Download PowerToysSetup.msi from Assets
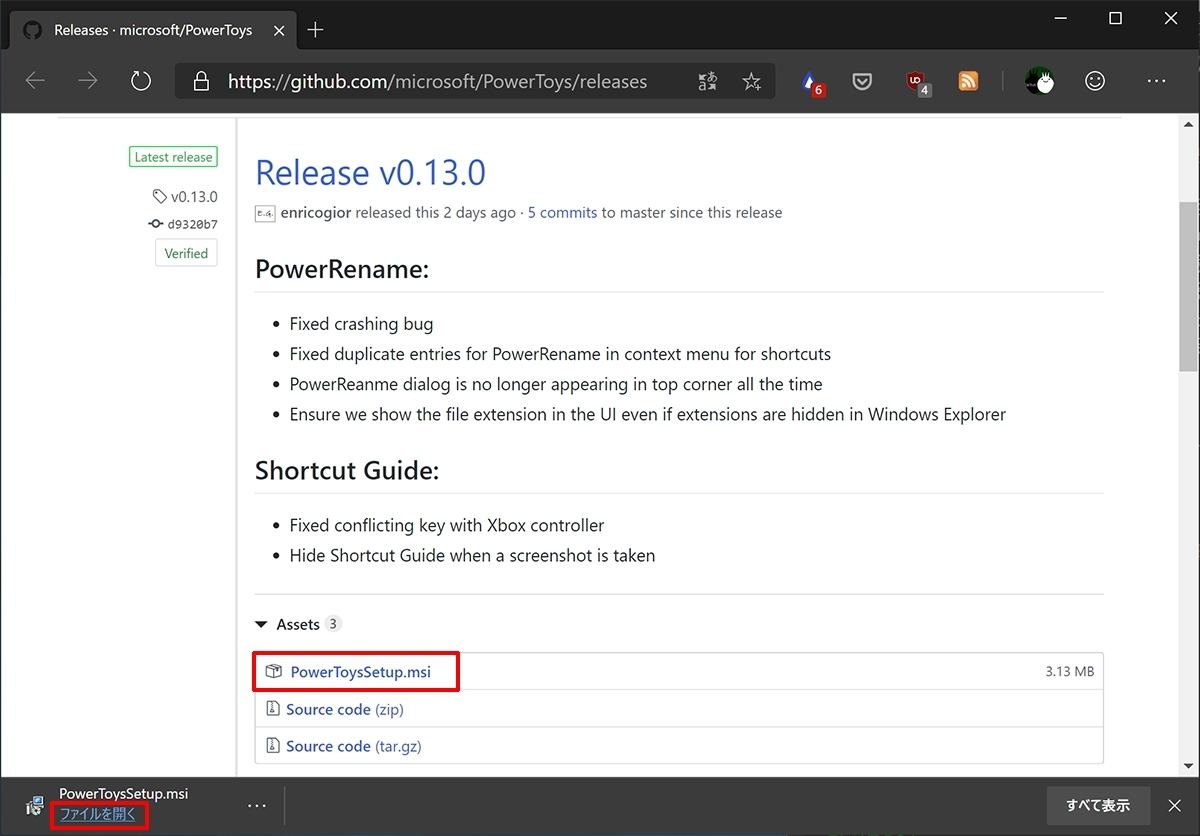 (x=361, y=672)
